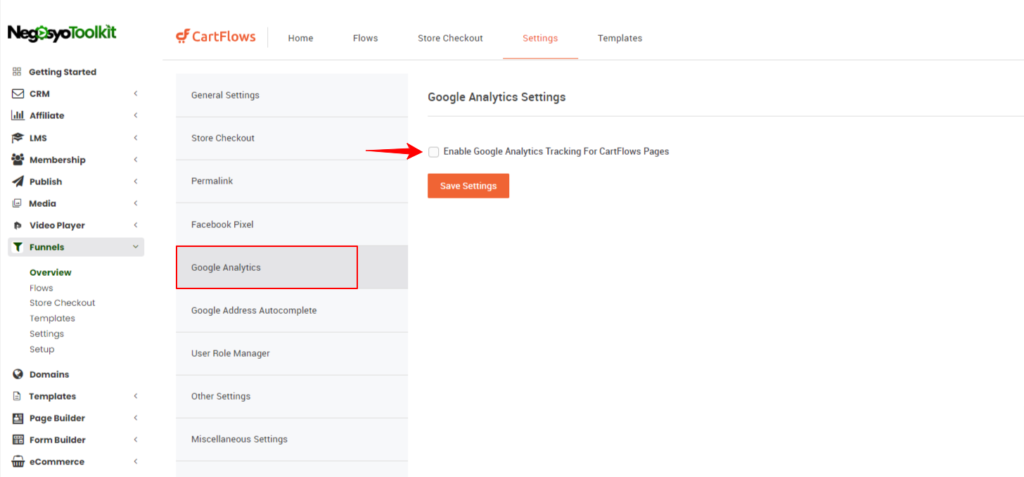
Task: Open Overview under Funnels
Action: (50, 272)
